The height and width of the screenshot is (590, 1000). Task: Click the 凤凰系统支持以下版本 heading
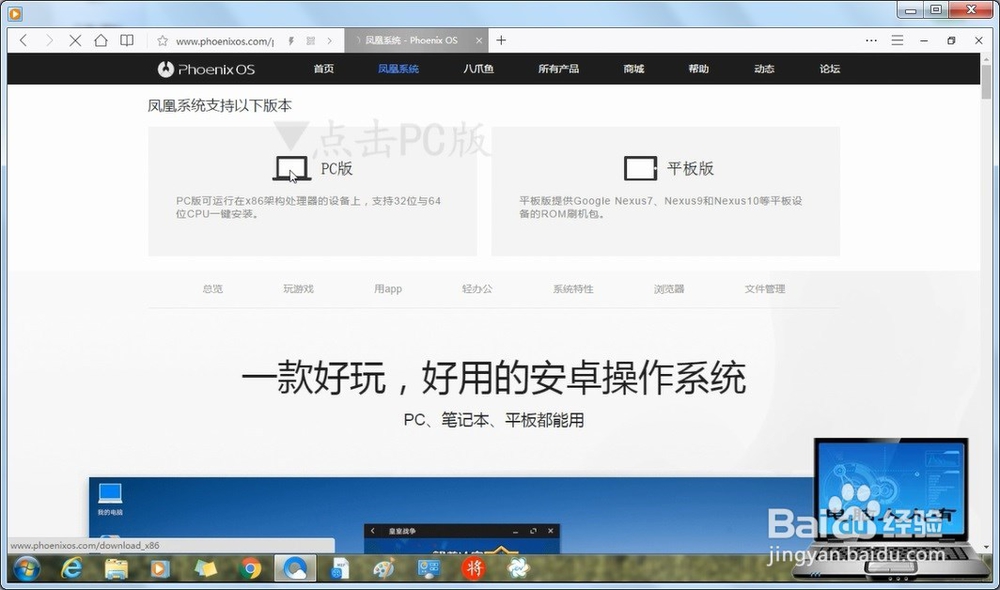click(219, 106)
